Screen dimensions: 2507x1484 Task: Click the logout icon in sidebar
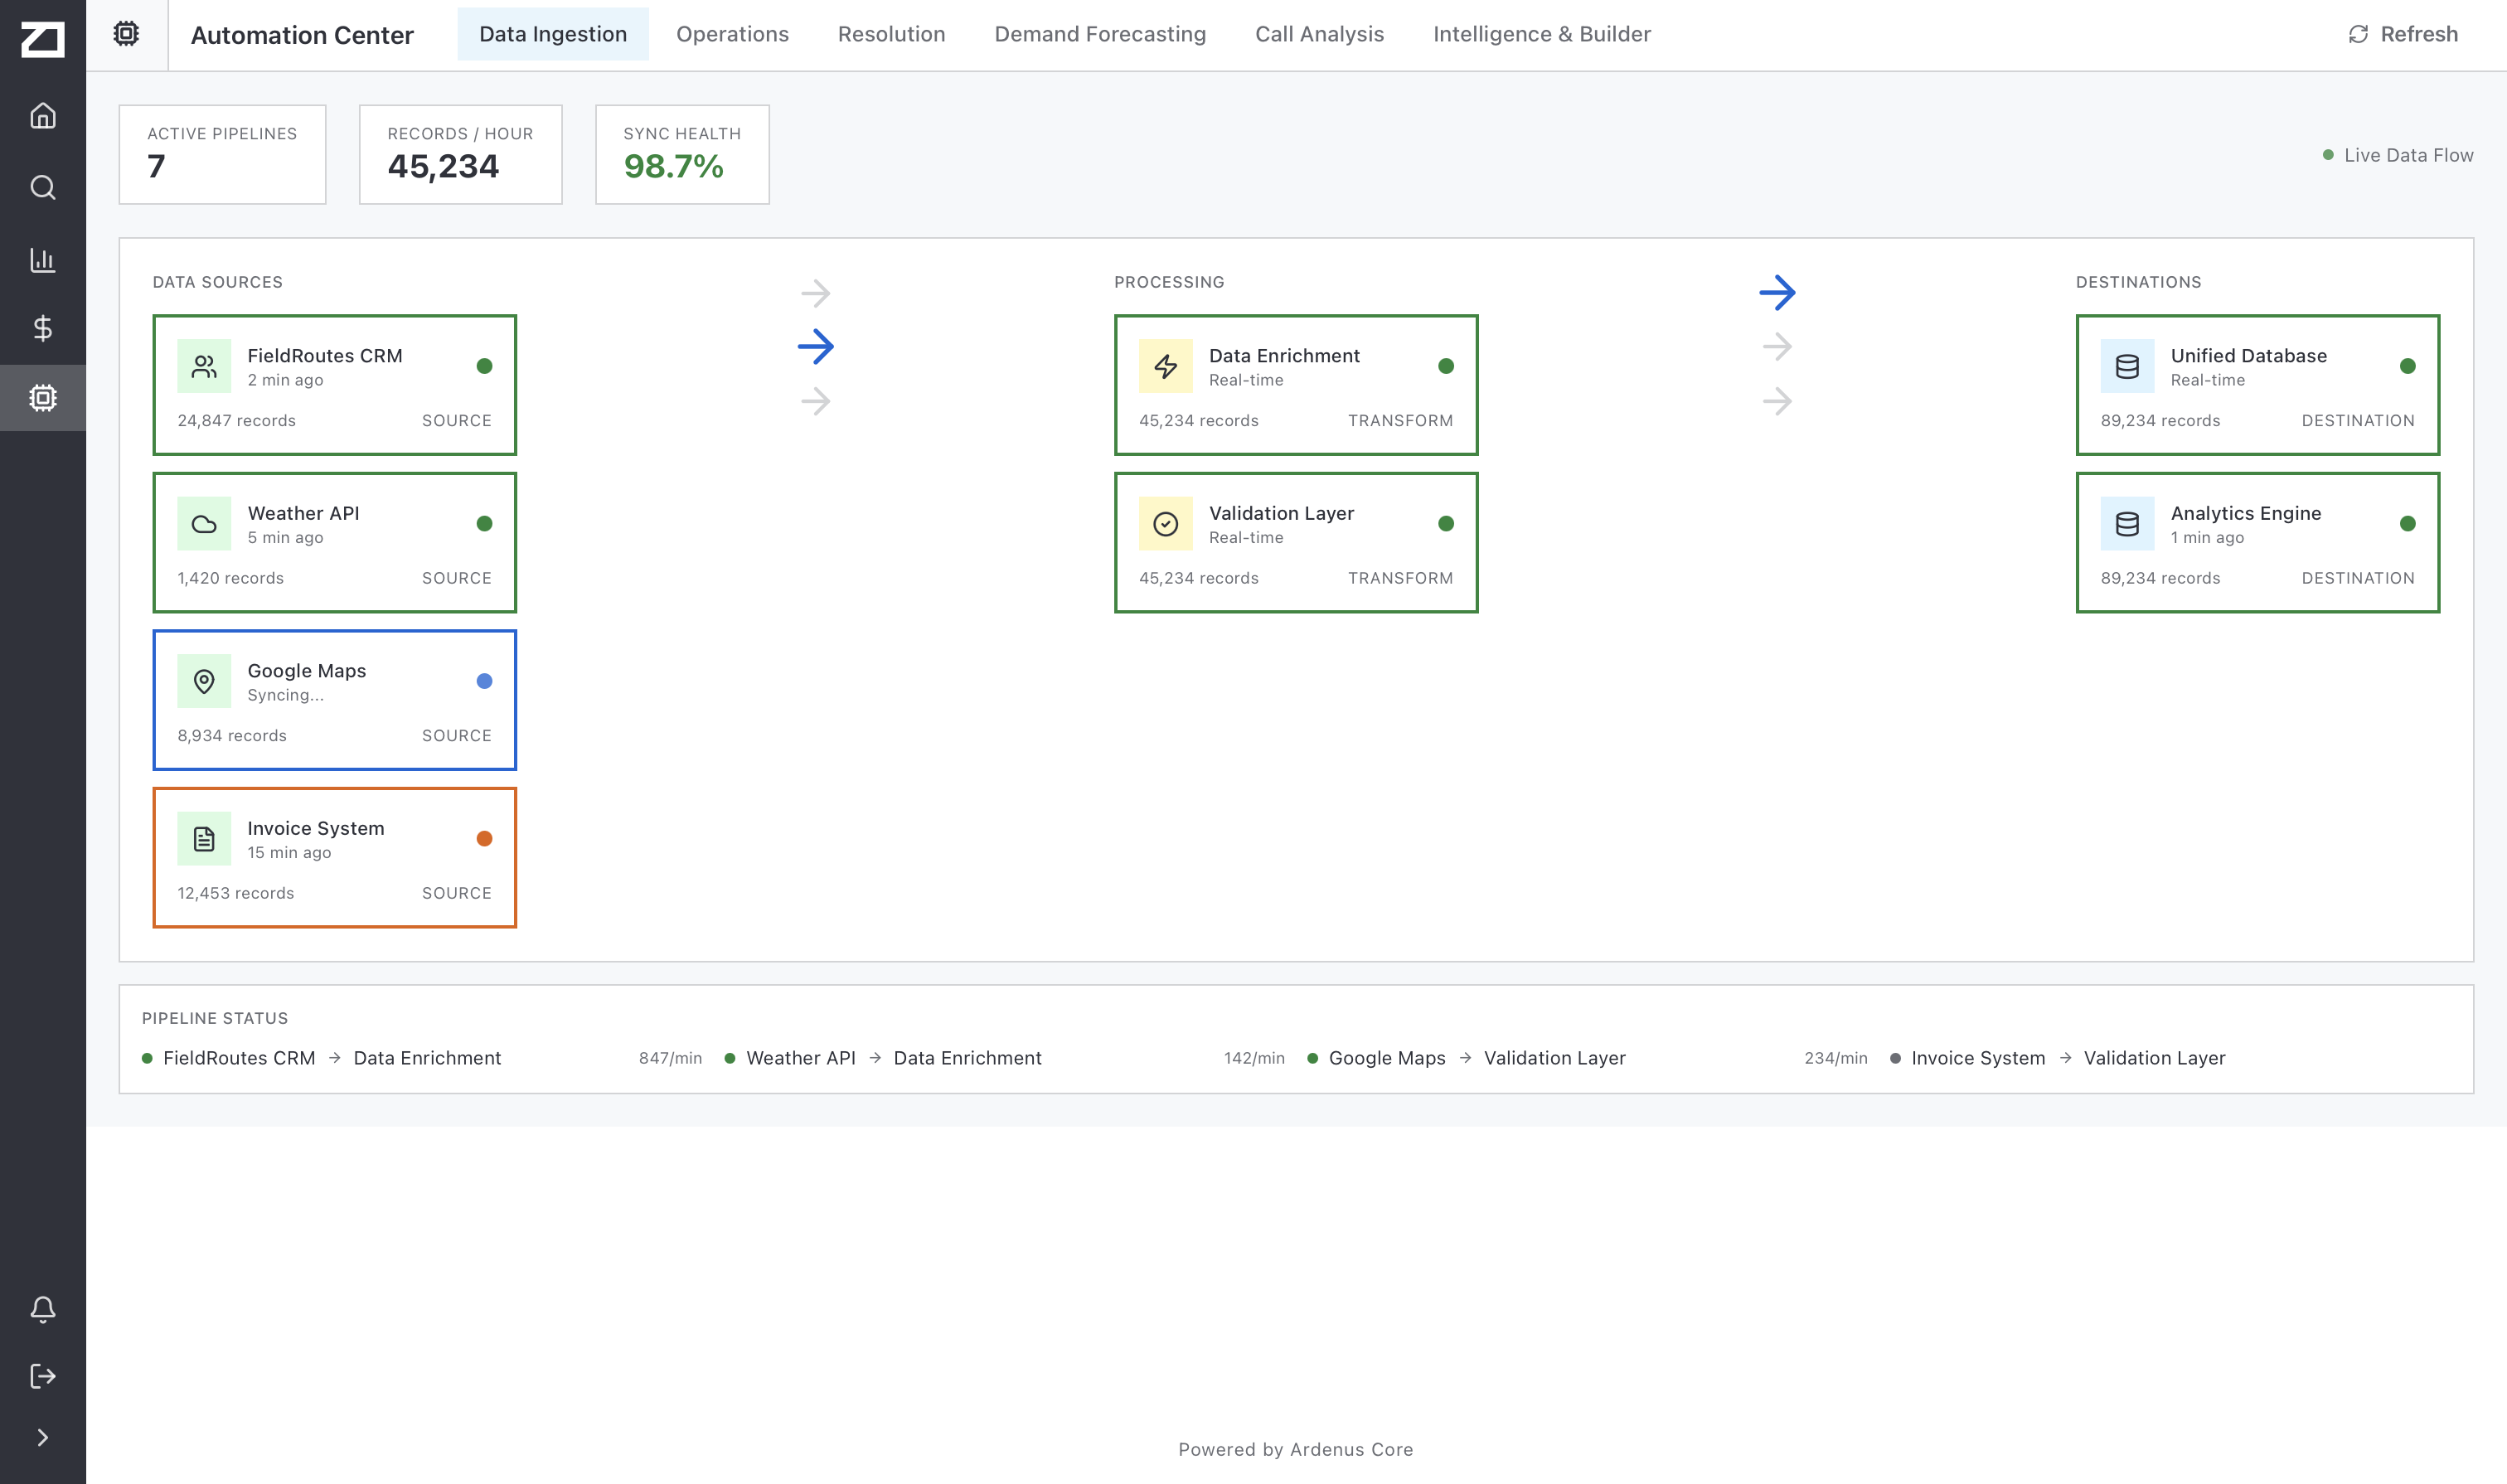click(x=42, y=1376)
